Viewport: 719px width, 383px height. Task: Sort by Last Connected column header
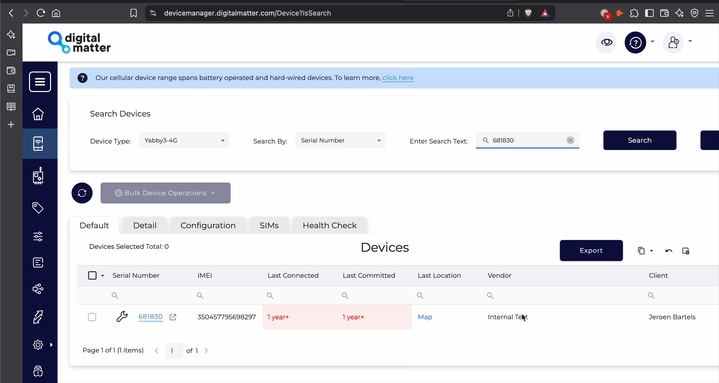293,275
